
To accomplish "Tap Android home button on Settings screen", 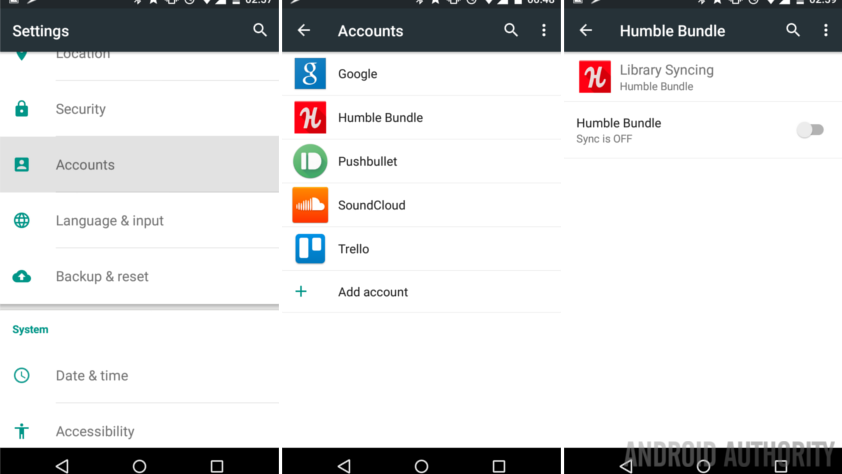I will coord(140,466).
